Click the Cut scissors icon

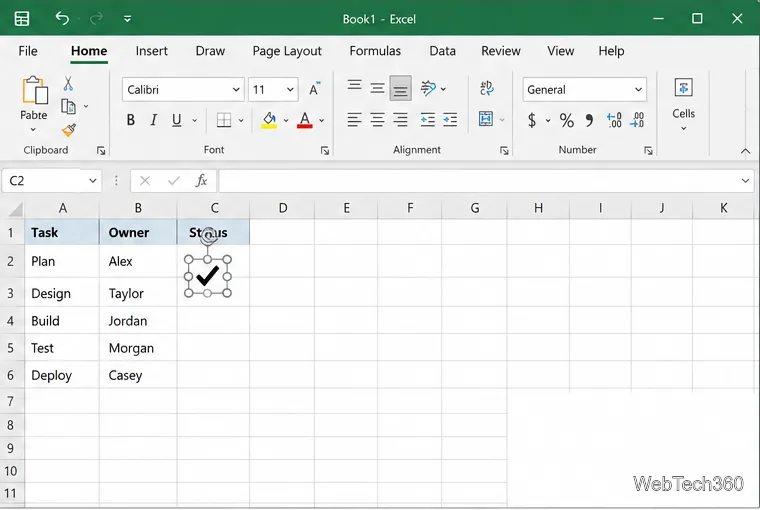coord(68,84)
